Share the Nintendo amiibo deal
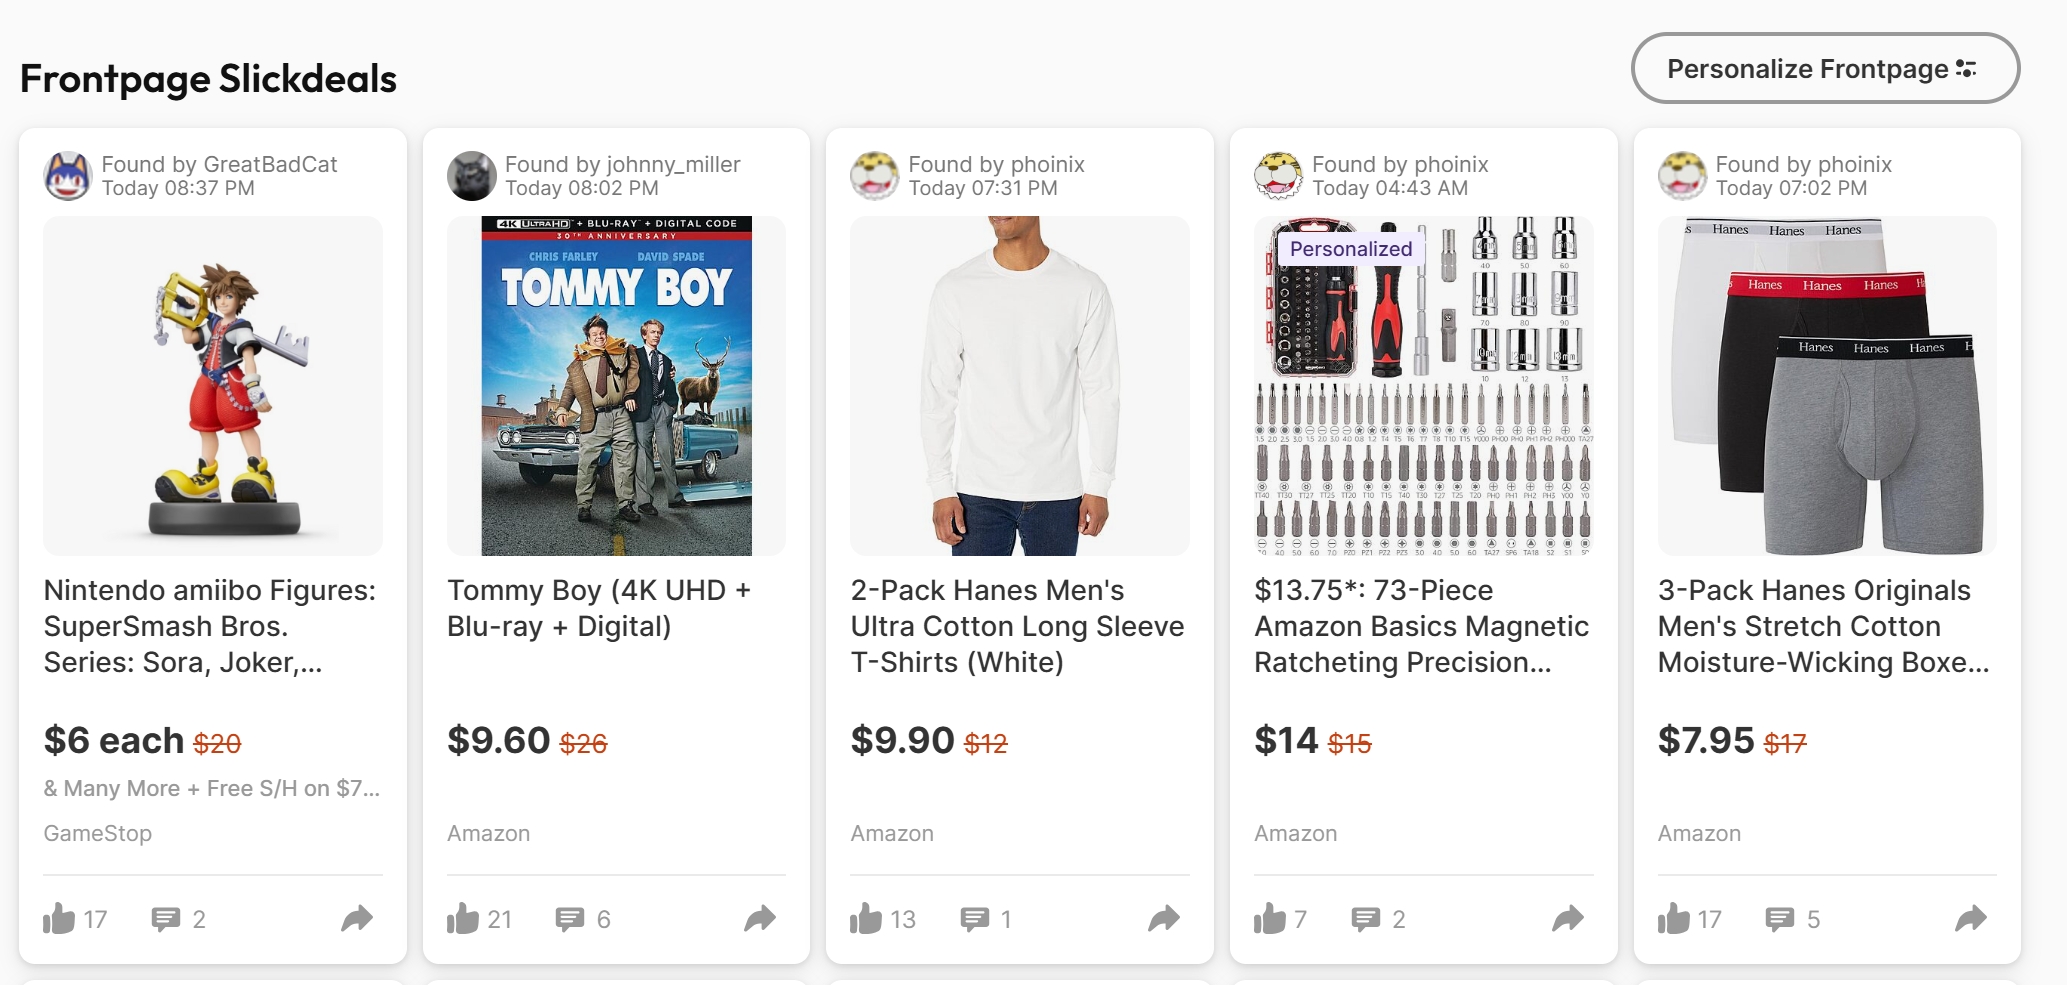Viewport: 2067px width, 985px height. pyautogui.click(x=357, y=918)
